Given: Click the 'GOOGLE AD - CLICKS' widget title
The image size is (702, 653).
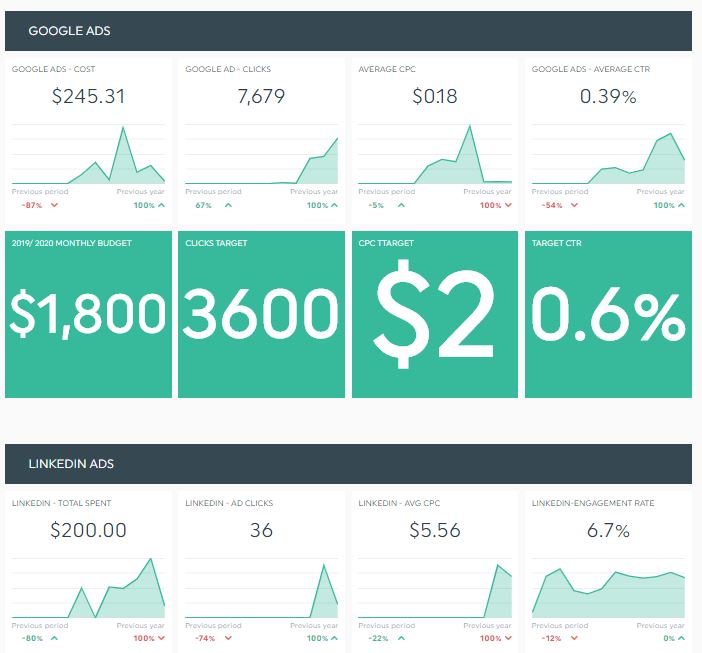Looking at the screenshot, I should [x=228, y=69].
